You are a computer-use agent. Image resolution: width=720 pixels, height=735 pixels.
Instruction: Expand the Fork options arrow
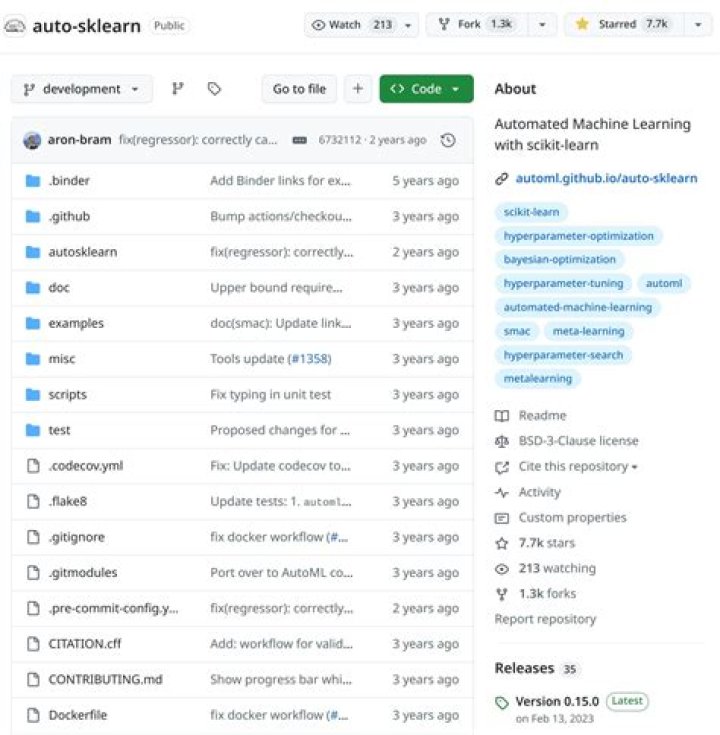tap(542, 24)
